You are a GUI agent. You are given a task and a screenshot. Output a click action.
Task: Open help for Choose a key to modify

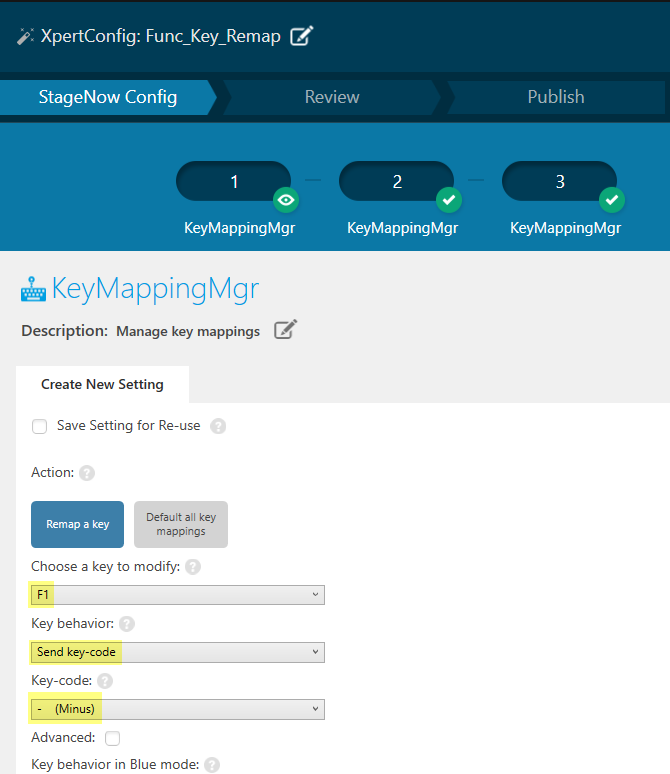[192, 567]
